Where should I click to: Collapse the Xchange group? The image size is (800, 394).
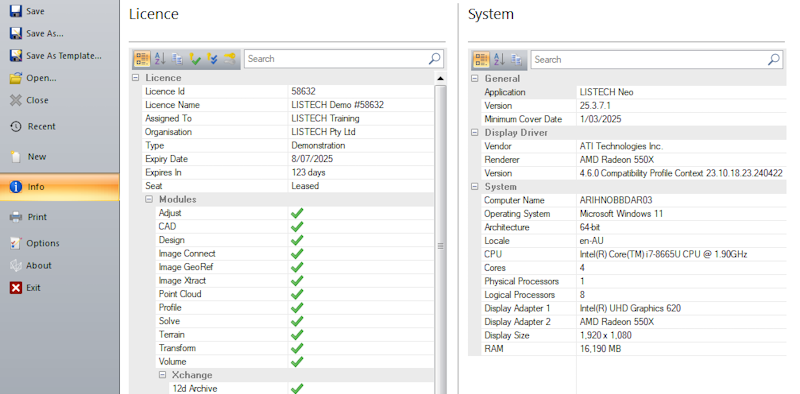click(x=162, y=375)
